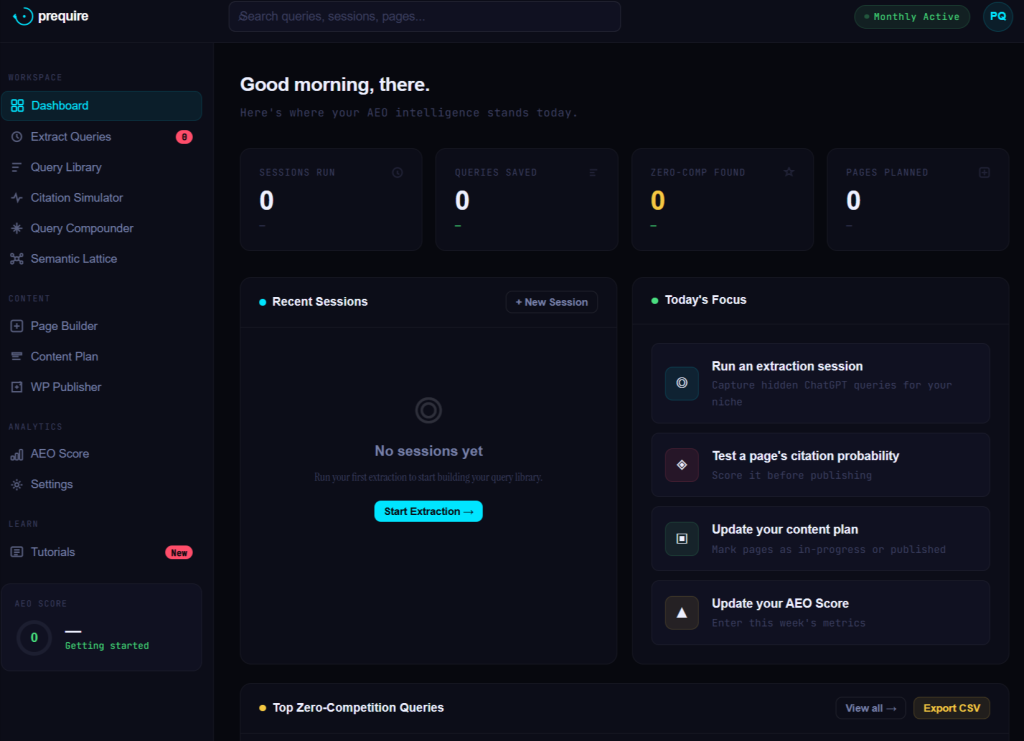Screen dimensions: 1024x741
Task: Click the AEO Score circular gauge
Action: click(34, 638)
